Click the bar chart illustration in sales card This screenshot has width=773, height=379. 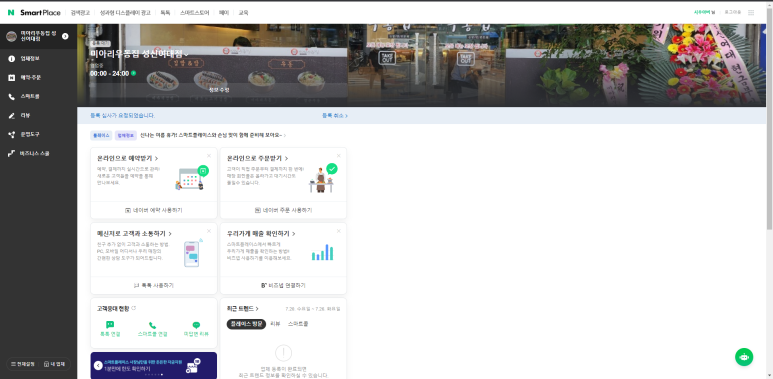(322, 252)
